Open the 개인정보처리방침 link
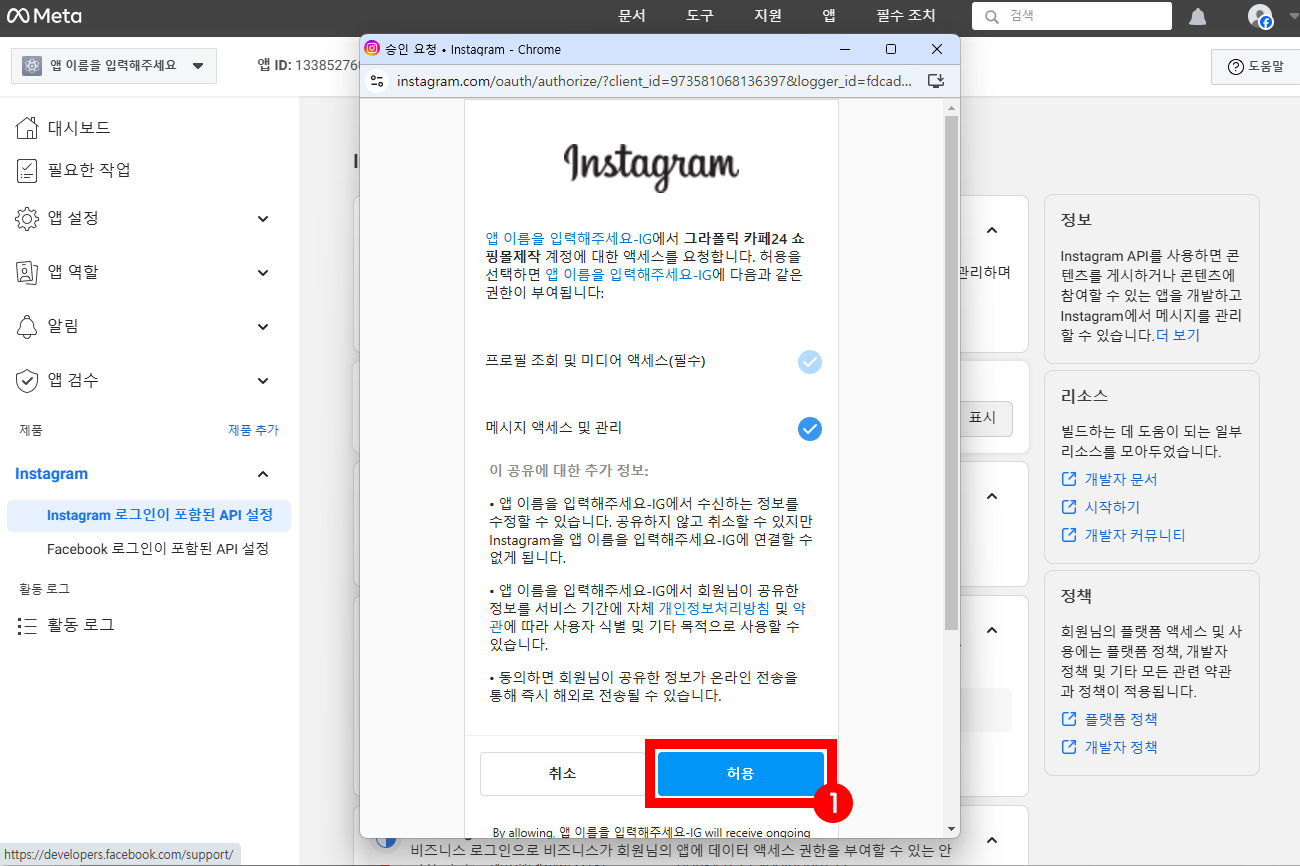The width and height of the screenshot is (1300, 866). pos(714,608)
